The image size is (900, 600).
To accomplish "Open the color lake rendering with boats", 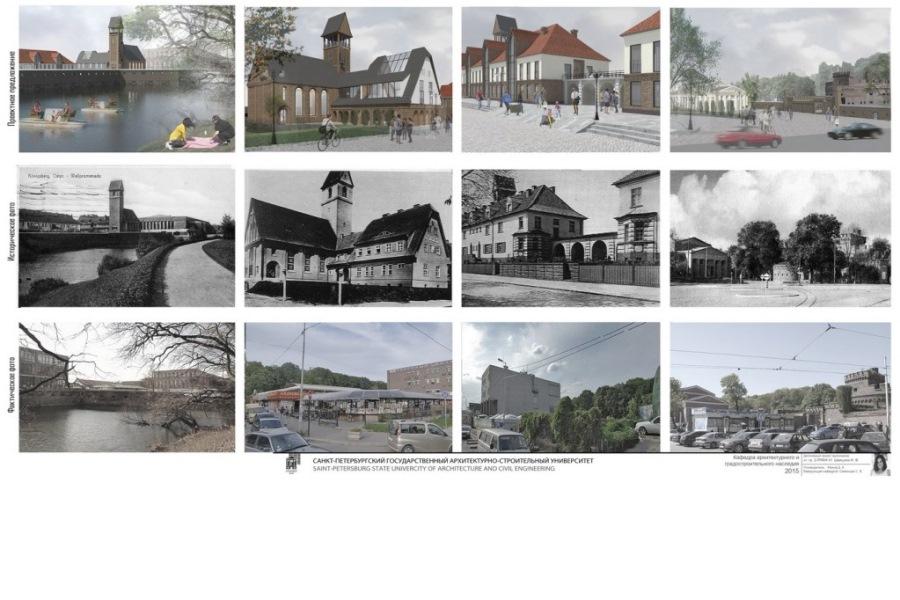I will tap(126, 79).
